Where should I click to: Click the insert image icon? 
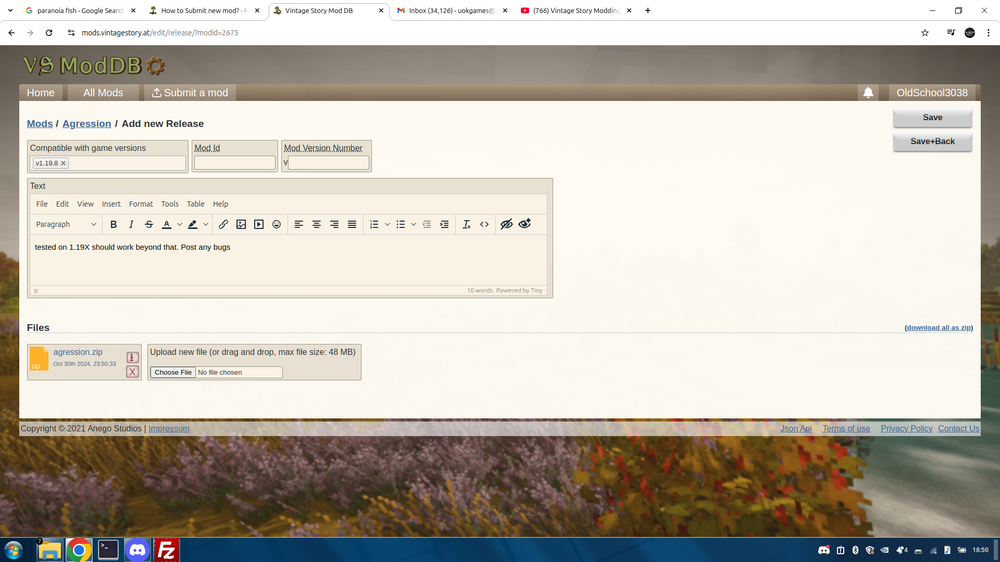coord(241,225)
